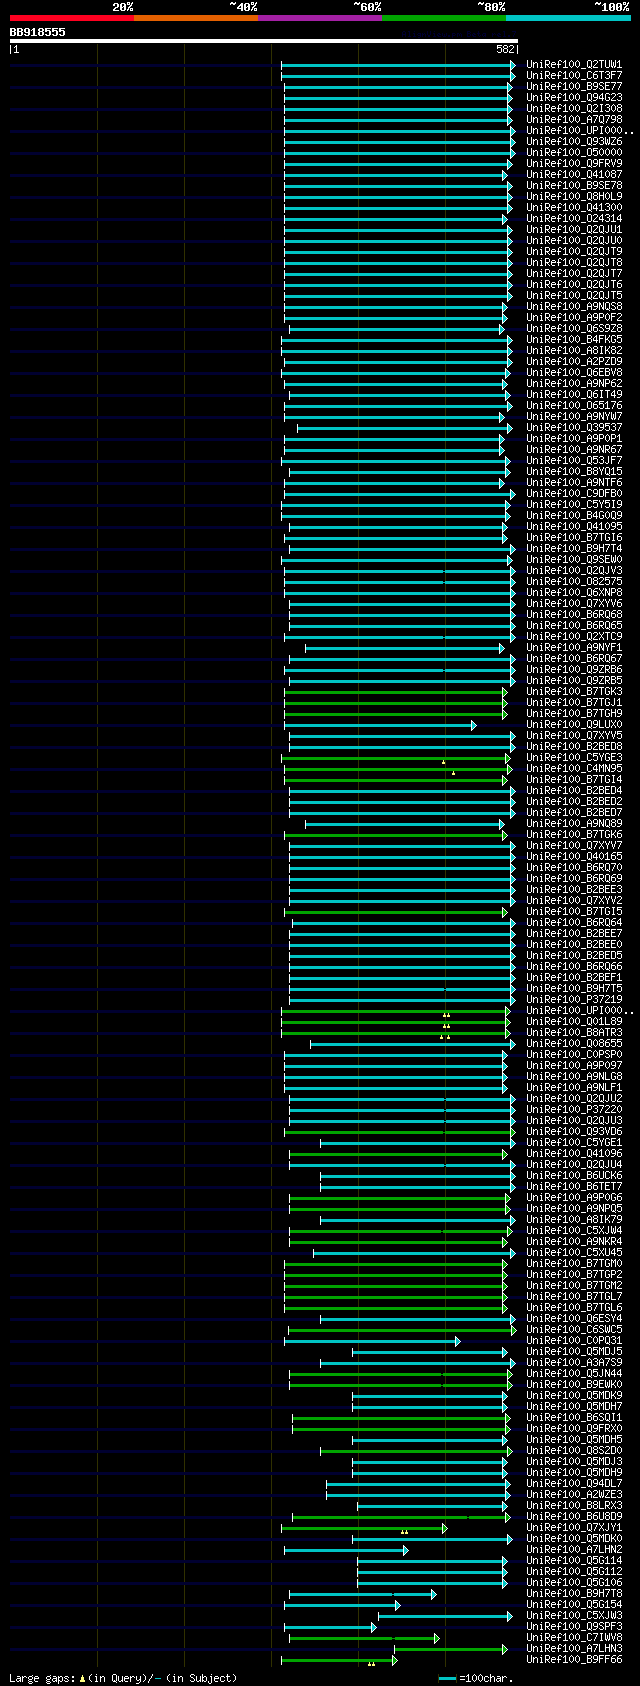Screen dimensions: 640x1686
Task: Select hit UniRef100_C7IWV8
Action: coord(574,1637)
